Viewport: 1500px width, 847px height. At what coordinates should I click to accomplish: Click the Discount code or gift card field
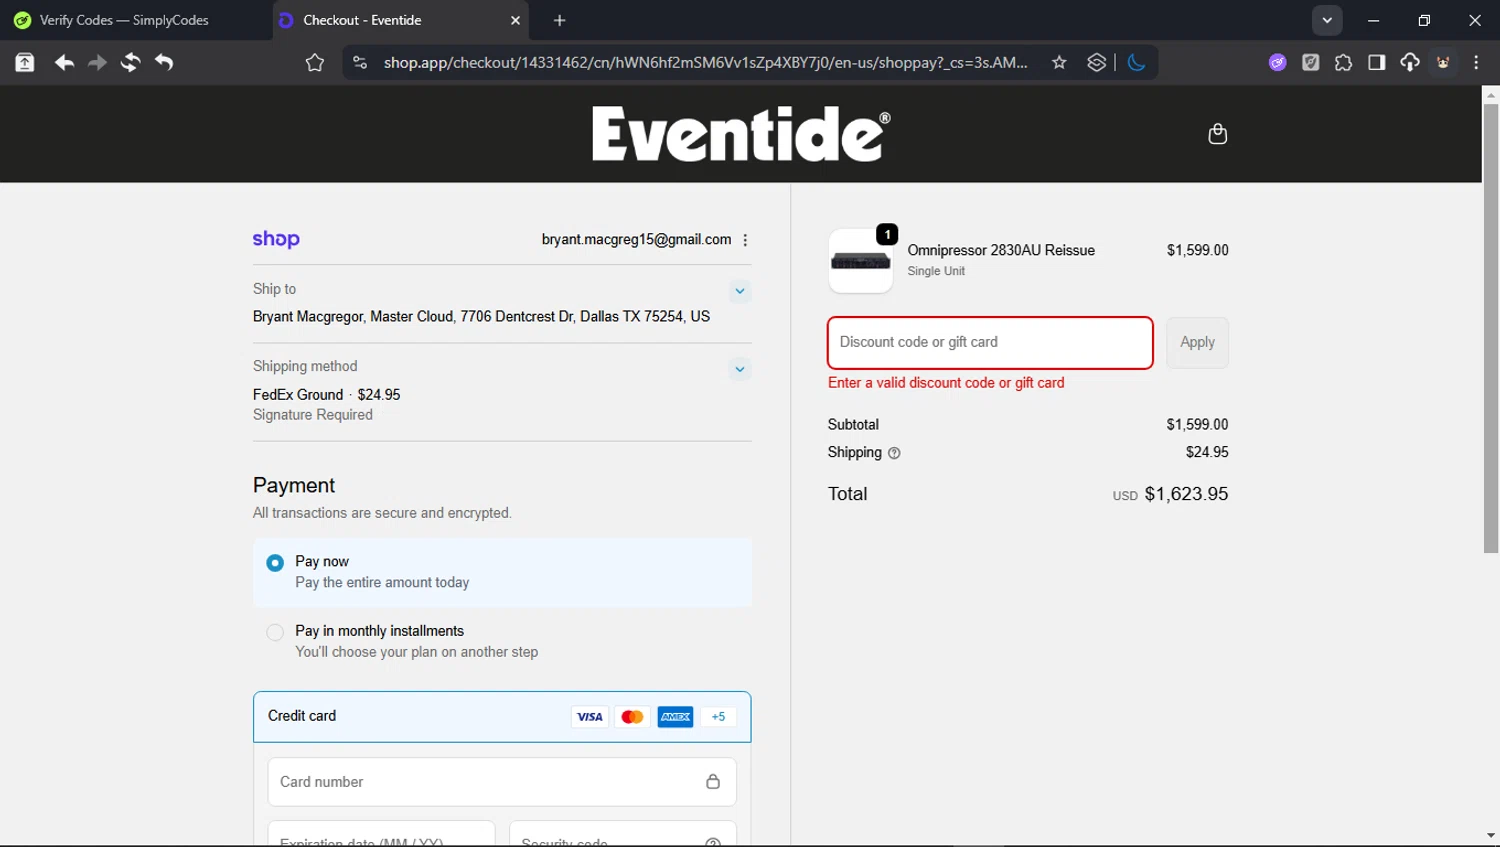point(990,342)
